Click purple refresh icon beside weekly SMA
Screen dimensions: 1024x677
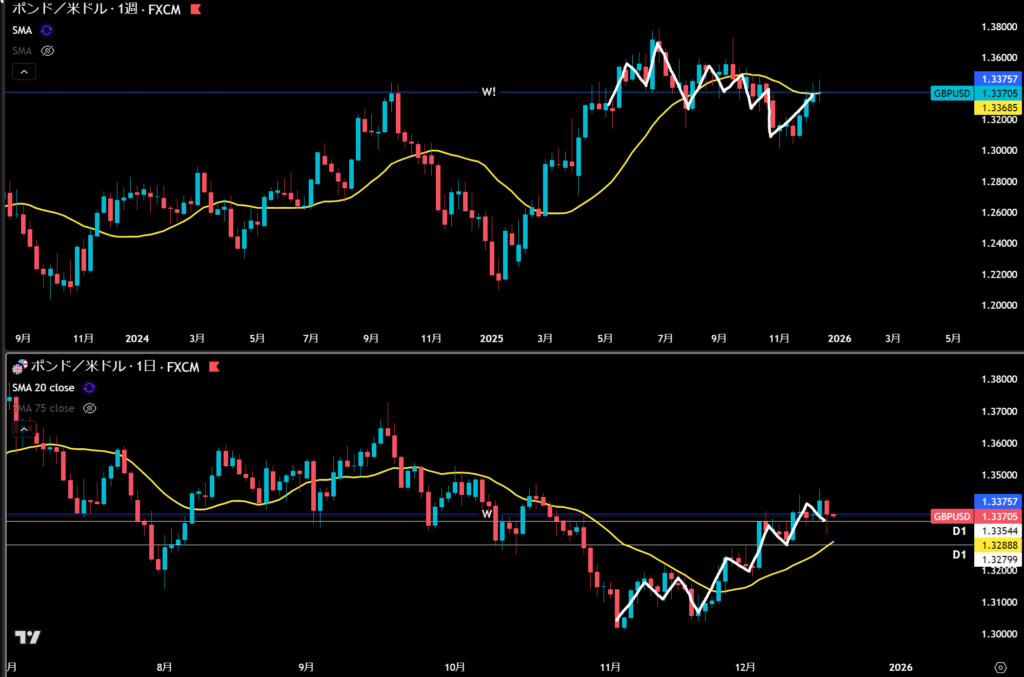[46, 31]
